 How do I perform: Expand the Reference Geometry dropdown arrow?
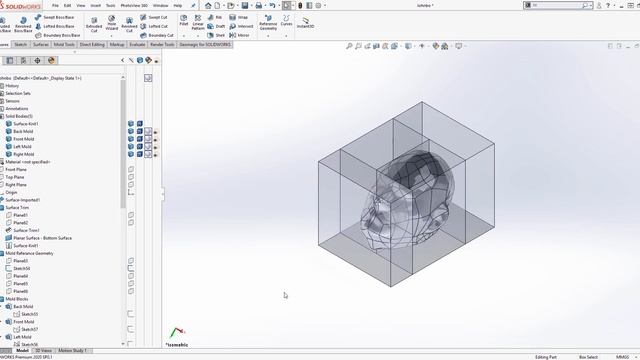pos(268,36)
